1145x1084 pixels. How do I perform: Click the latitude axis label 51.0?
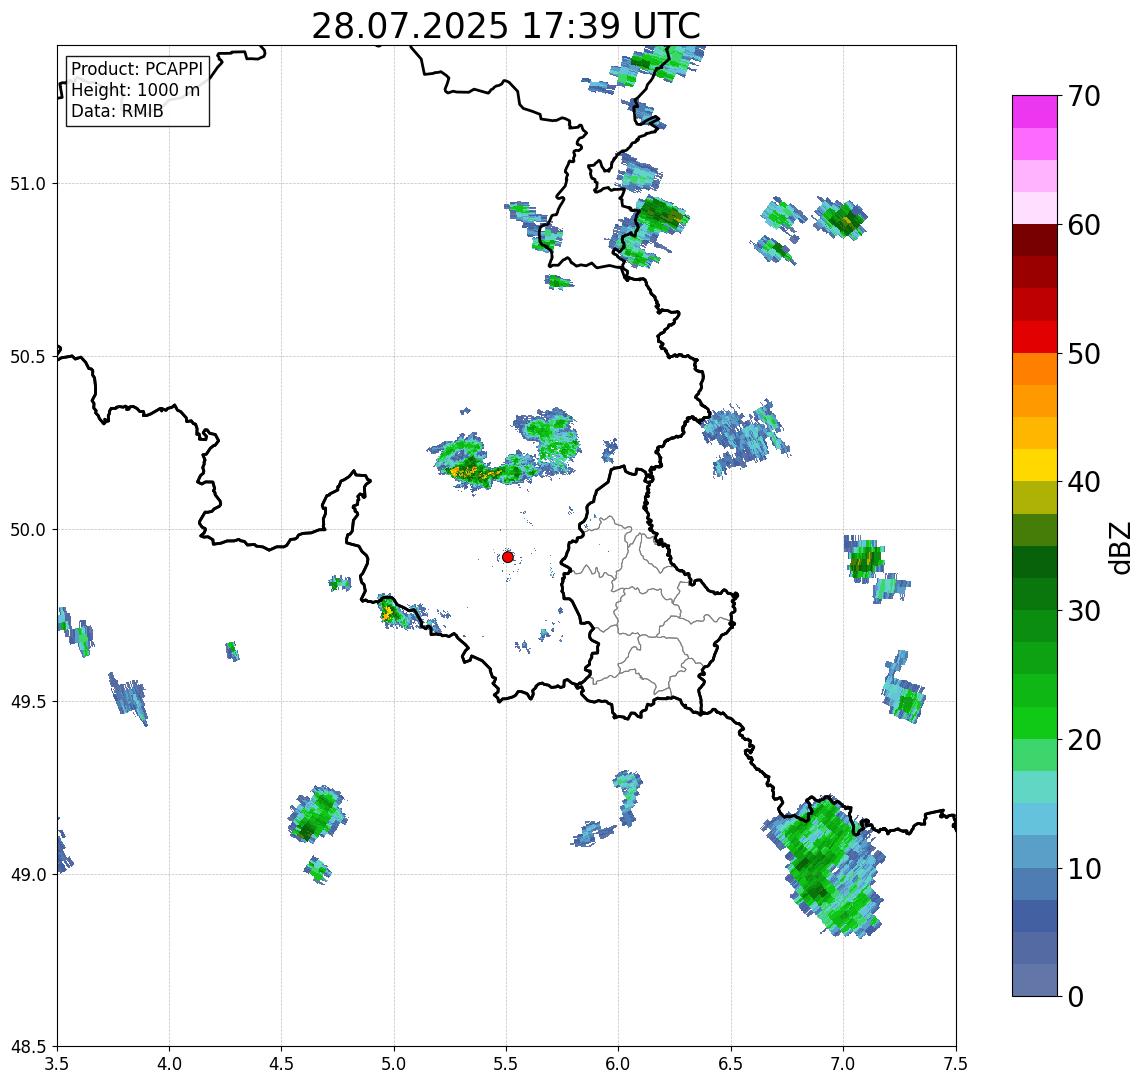click(x=28, y=184)
